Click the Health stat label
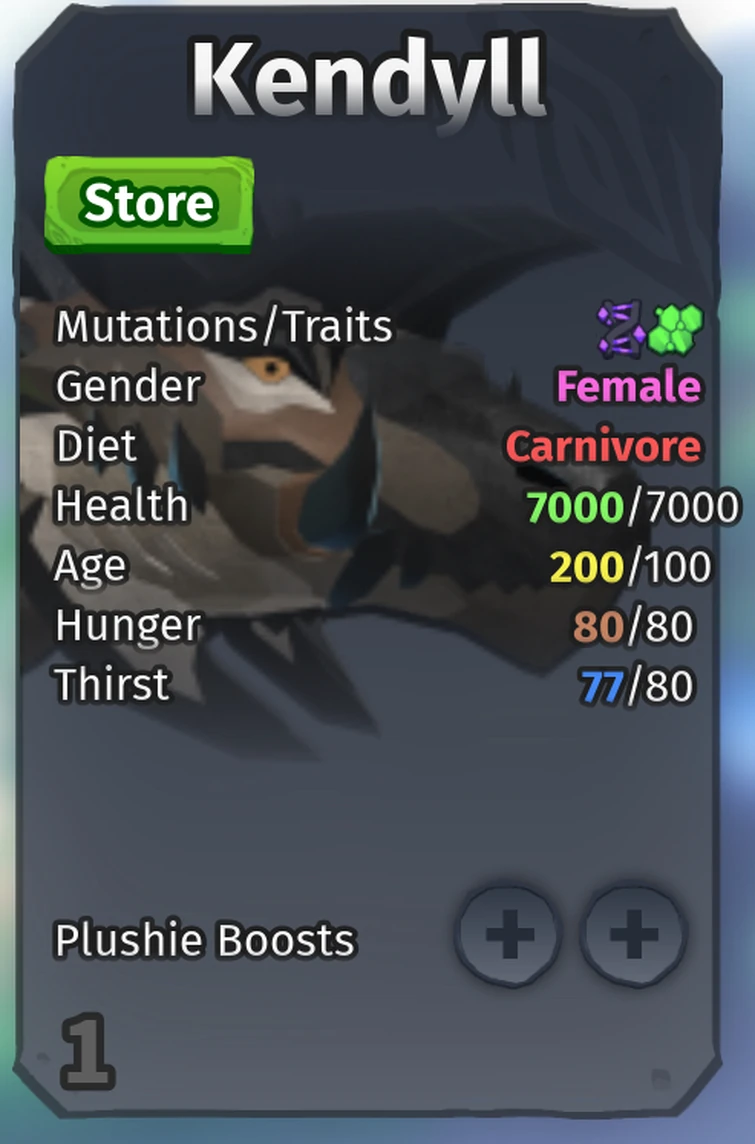 coord(122,505)
